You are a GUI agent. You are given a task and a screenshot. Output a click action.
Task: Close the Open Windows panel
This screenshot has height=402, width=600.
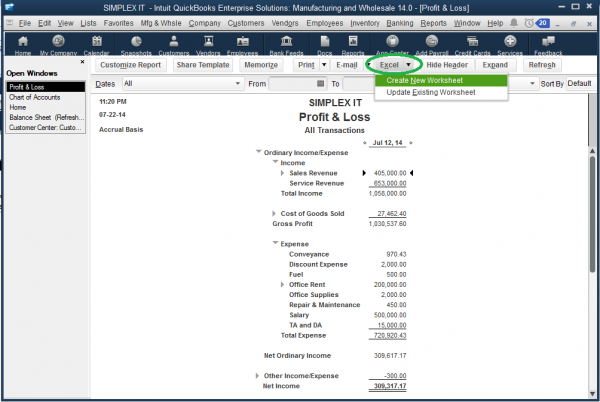click(82, 62)
